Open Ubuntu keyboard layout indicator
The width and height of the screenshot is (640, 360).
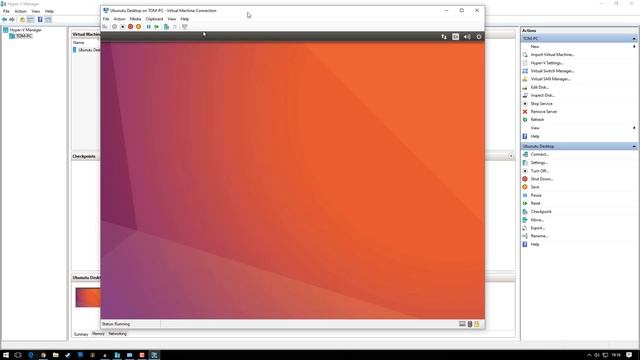pos(456,37)
